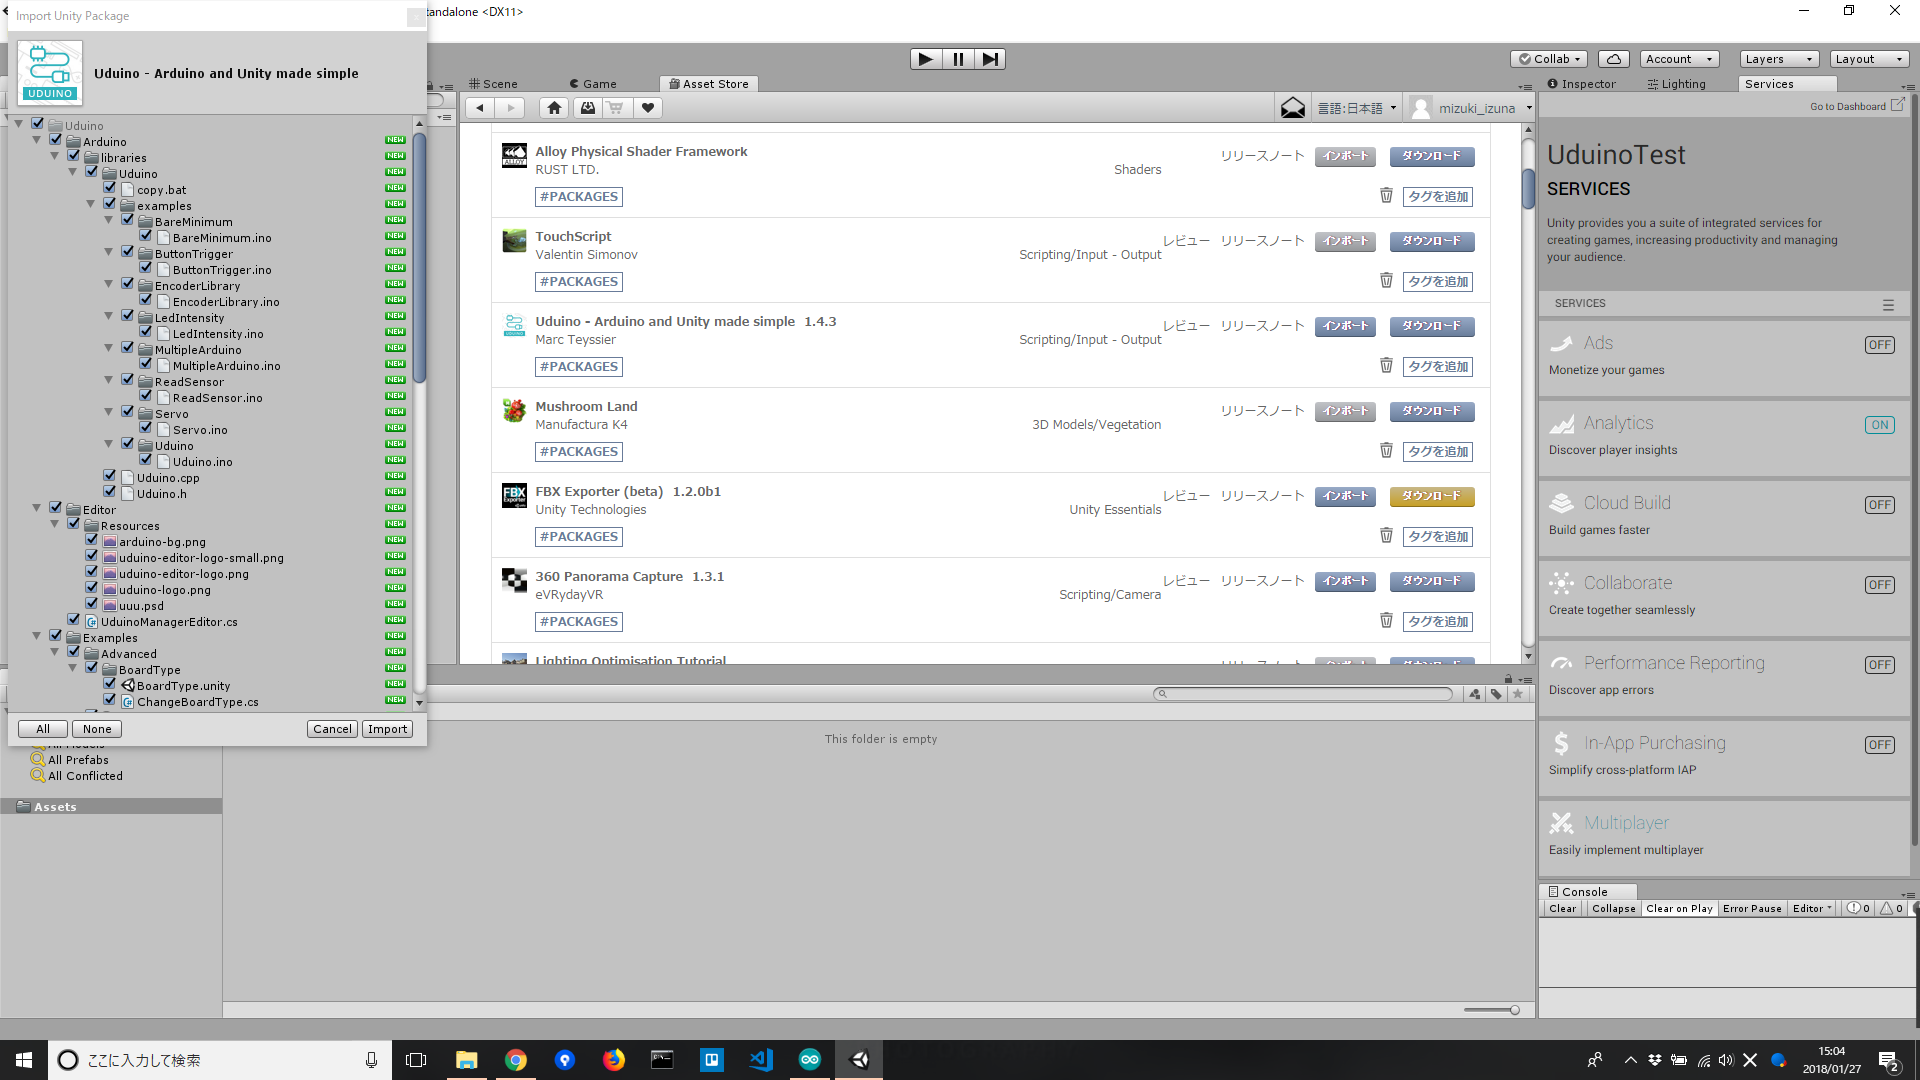The height and width of the screenshot is (1080, 1920).
Task: Open the shopping cart icon
Action: [x=616, y=107]
